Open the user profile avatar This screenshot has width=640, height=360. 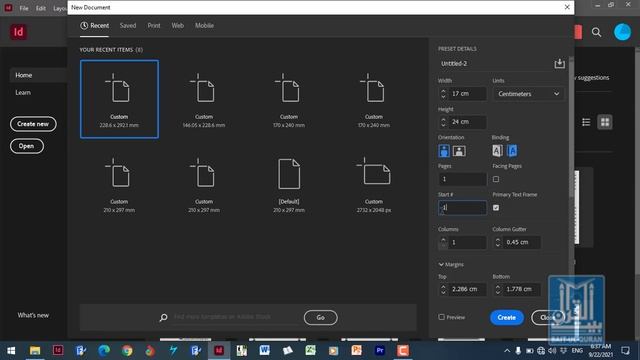[x=622, y=32]
